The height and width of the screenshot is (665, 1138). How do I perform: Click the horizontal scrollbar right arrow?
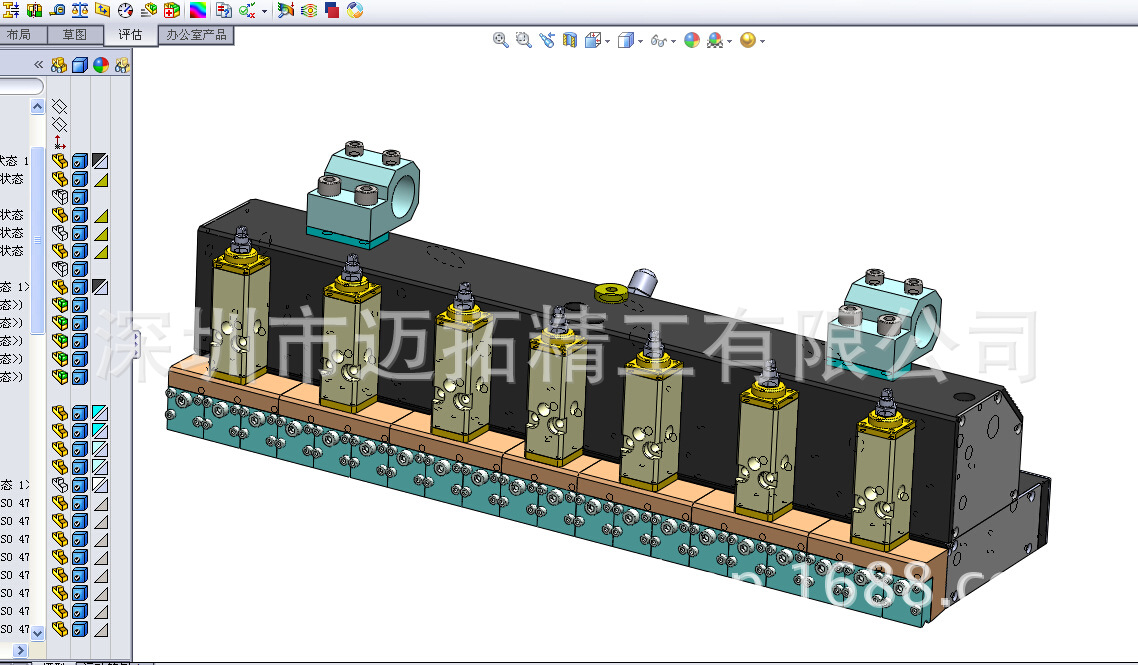click(20, 650)
